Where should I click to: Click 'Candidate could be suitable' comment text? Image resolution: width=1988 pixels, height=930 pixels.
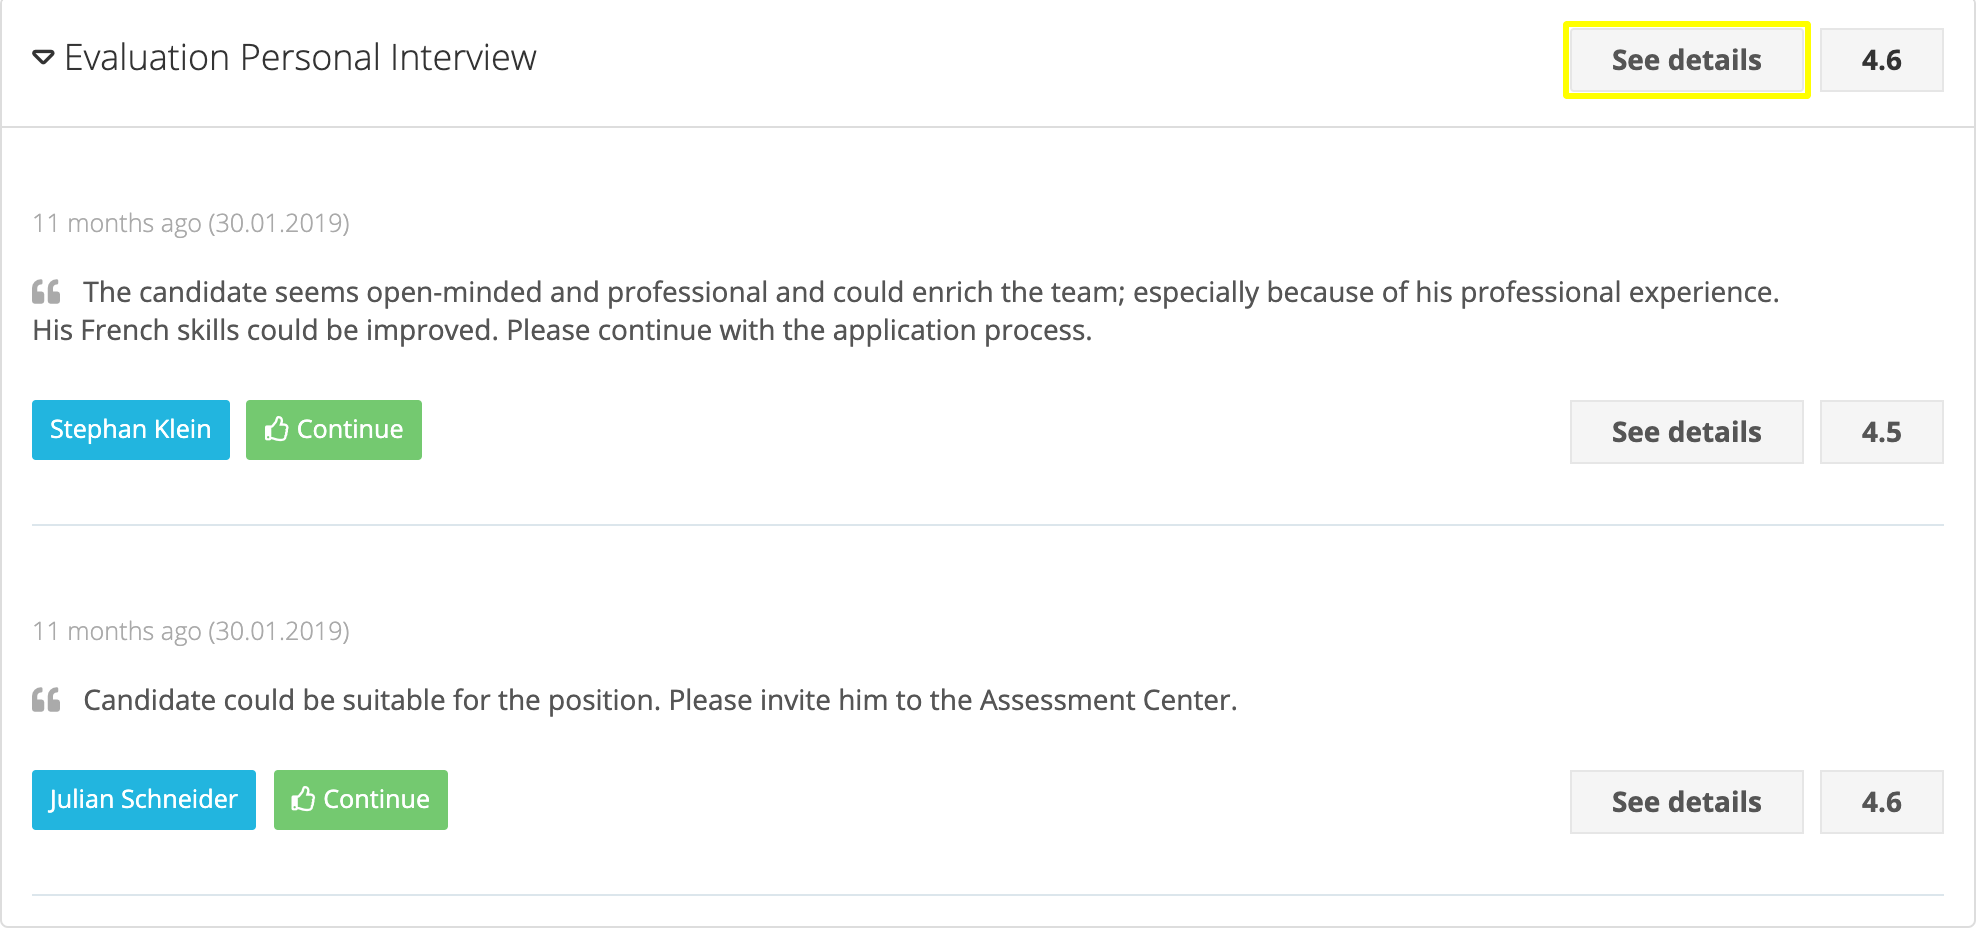(x=372, y=700)
